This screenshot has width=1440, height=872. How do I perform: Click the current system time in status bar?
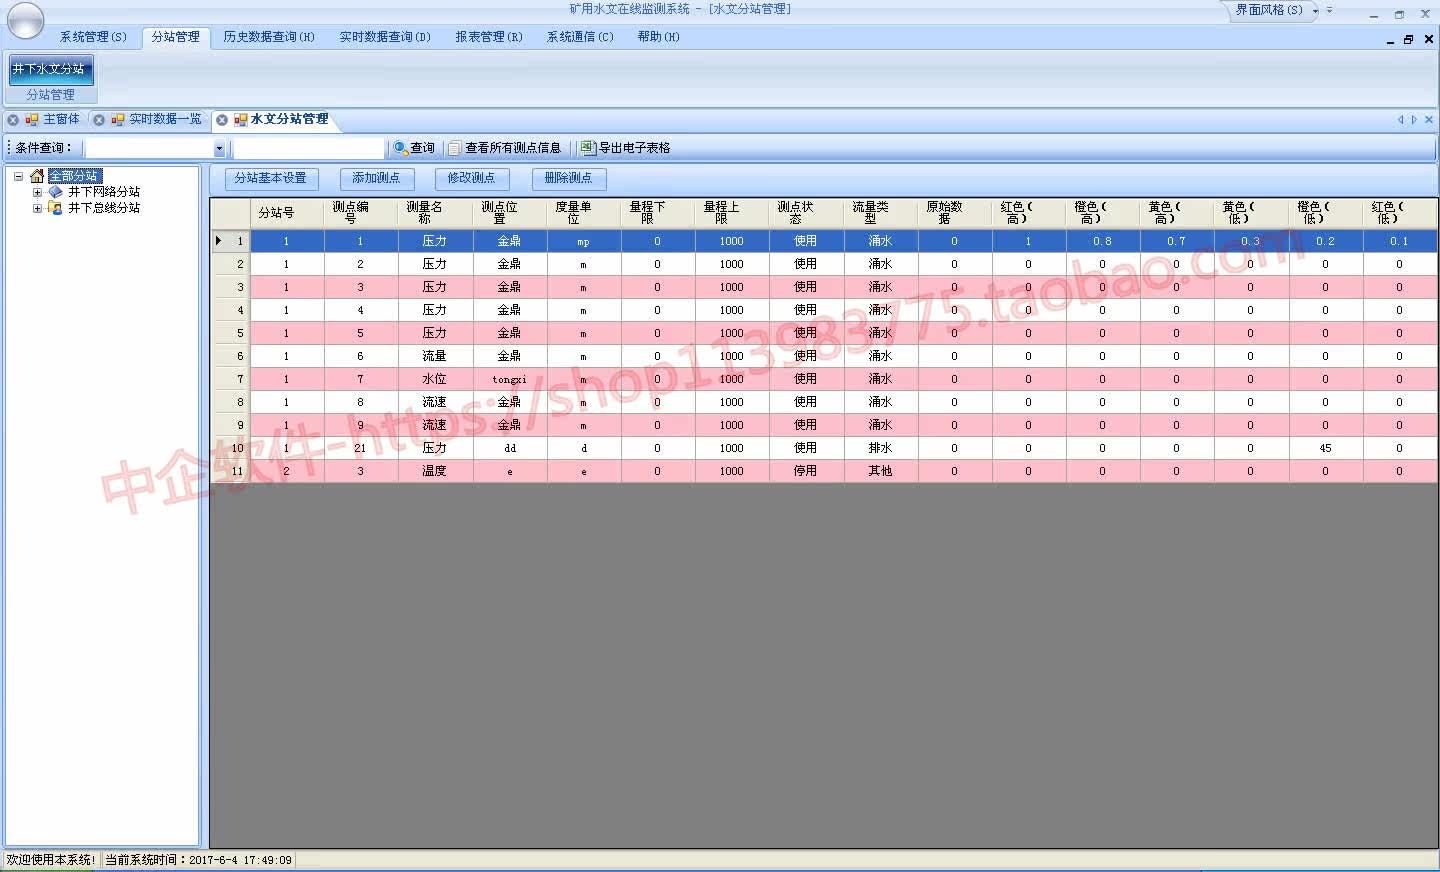[x=198, y=860]
